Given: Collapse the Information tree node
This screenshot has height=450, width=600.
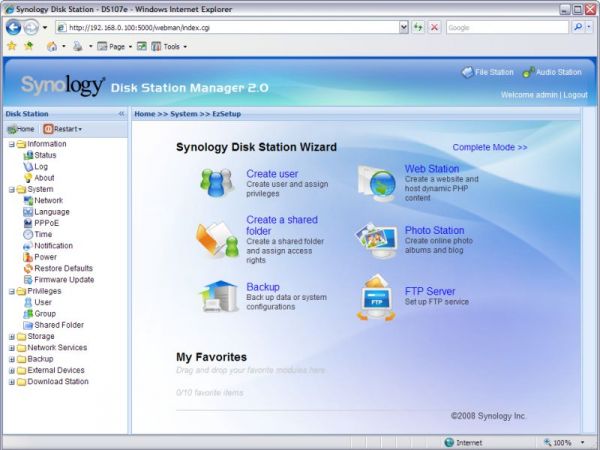Looking at the screenshot, I should pyautogui.click(x=11, y=144).
